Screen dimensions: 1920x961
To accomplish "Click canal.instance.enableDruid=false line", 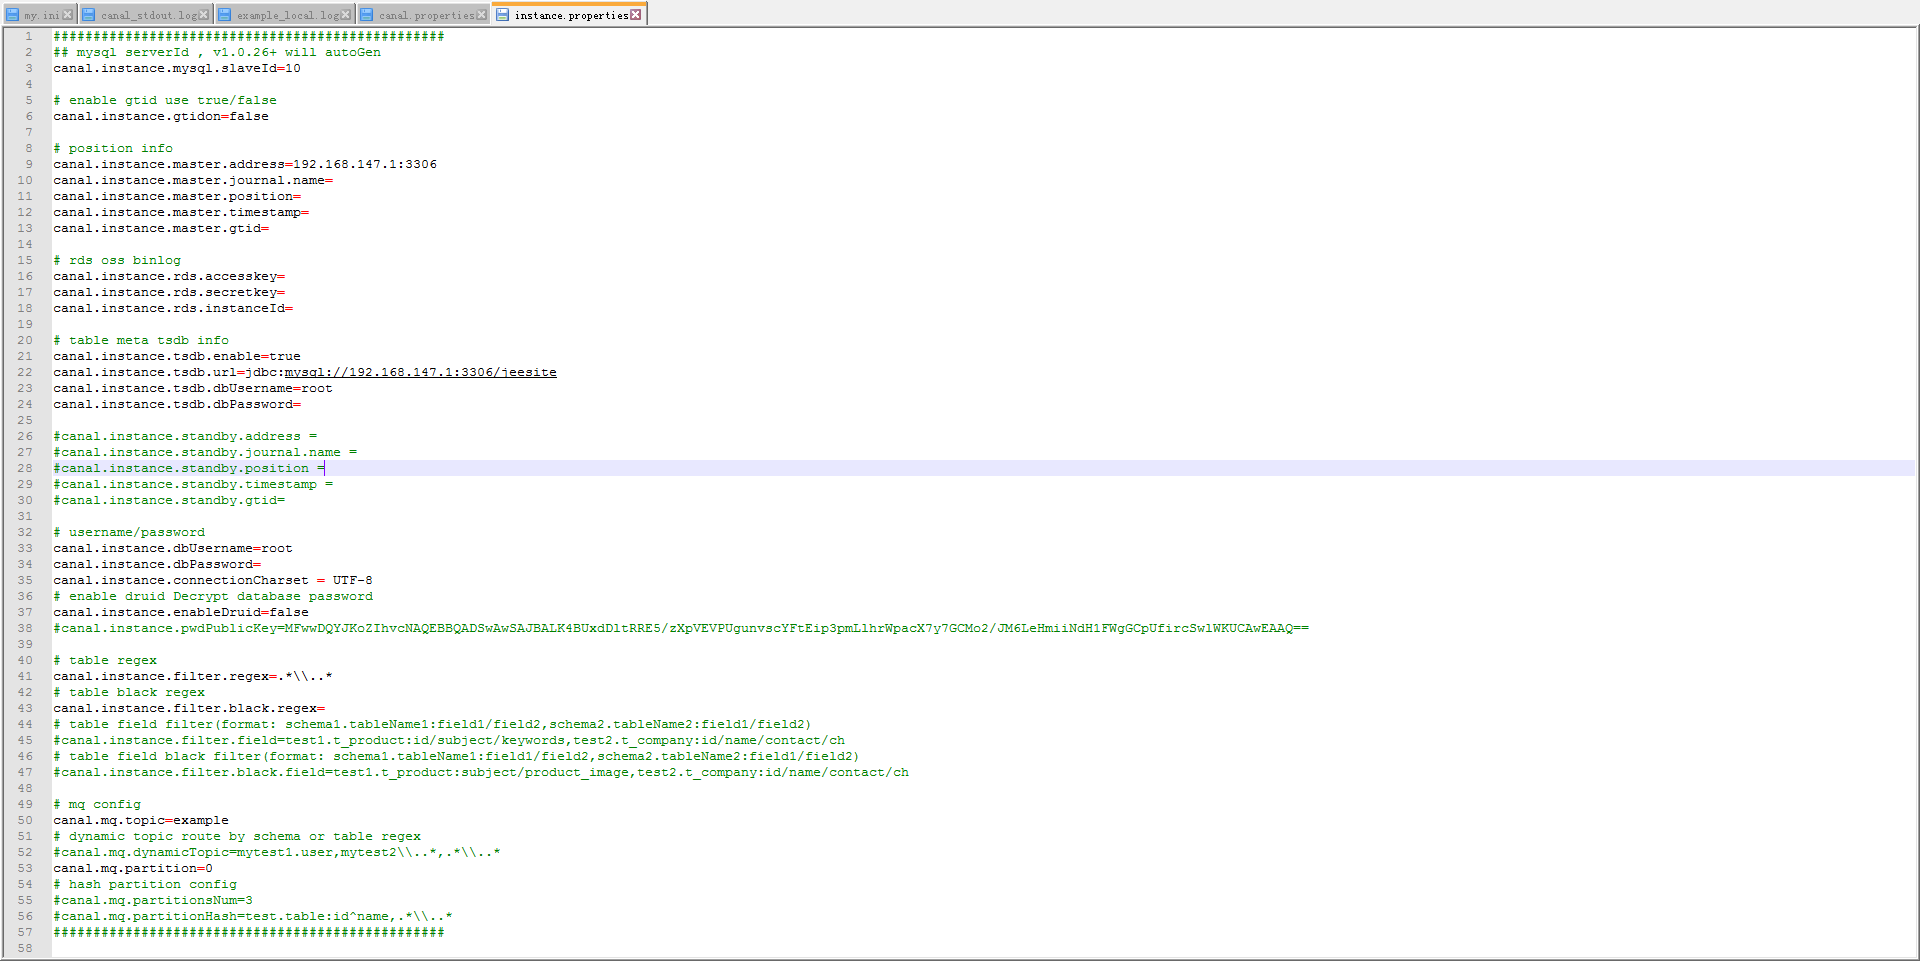I will [181, 612].
